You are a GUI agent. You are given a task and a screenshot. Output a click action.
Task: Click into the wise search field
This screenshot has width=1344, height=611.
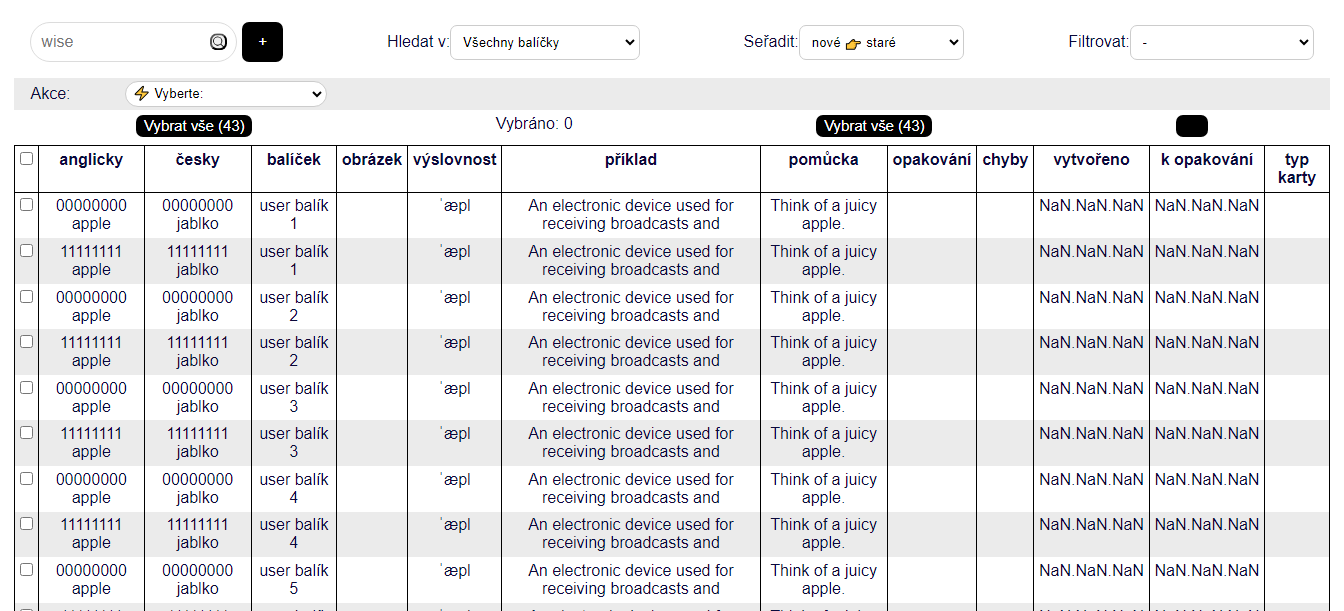(120, 42)
